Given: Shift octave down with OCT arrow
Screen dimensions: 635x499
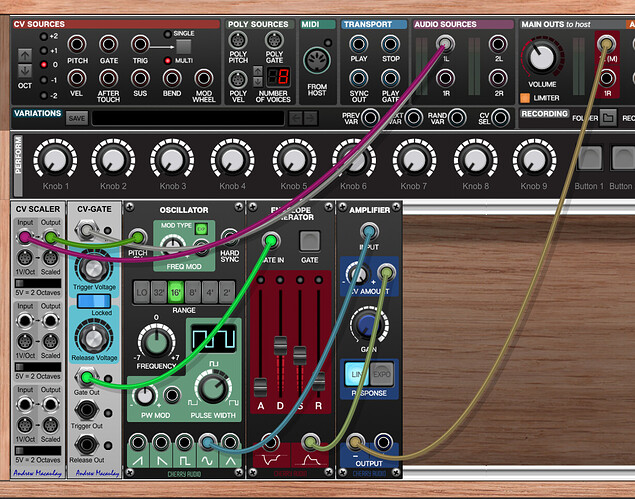Looking at the screenshot, I should click(25, 71).
